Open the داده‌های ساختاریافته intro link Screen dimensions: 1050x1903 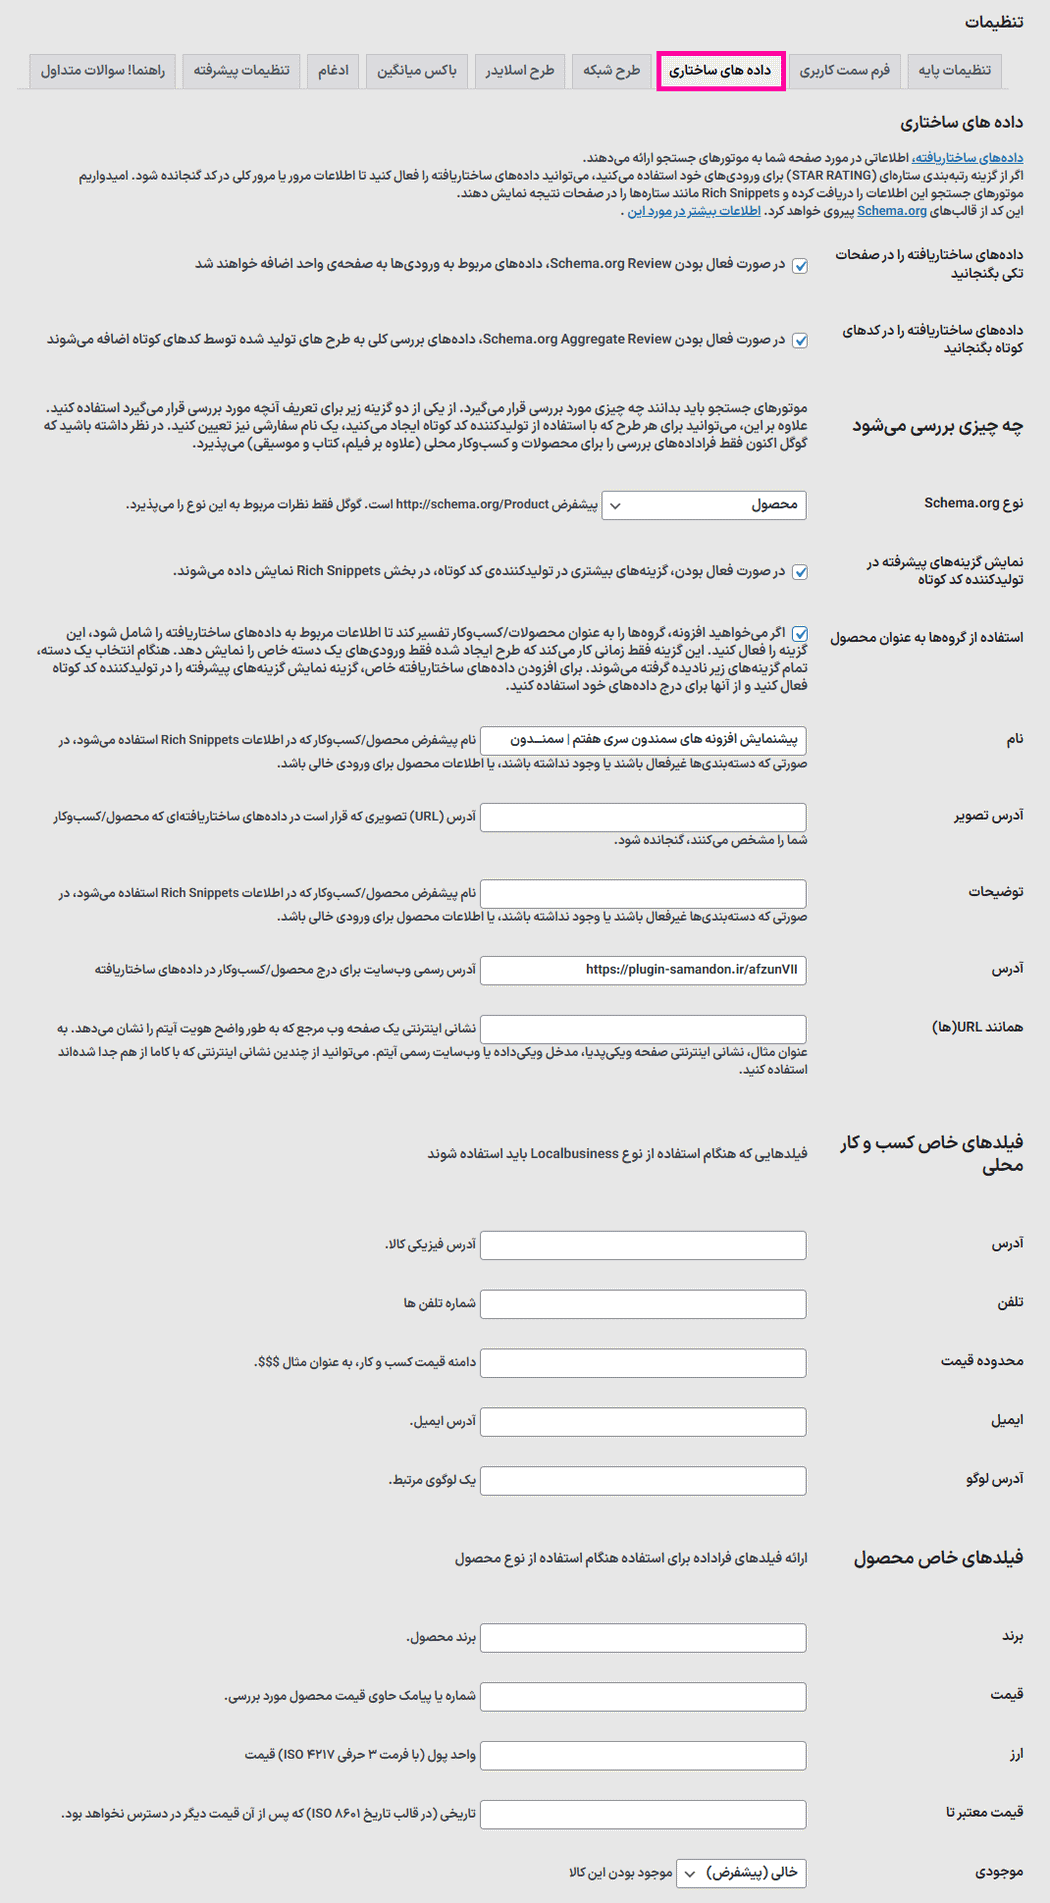(967, 158)
